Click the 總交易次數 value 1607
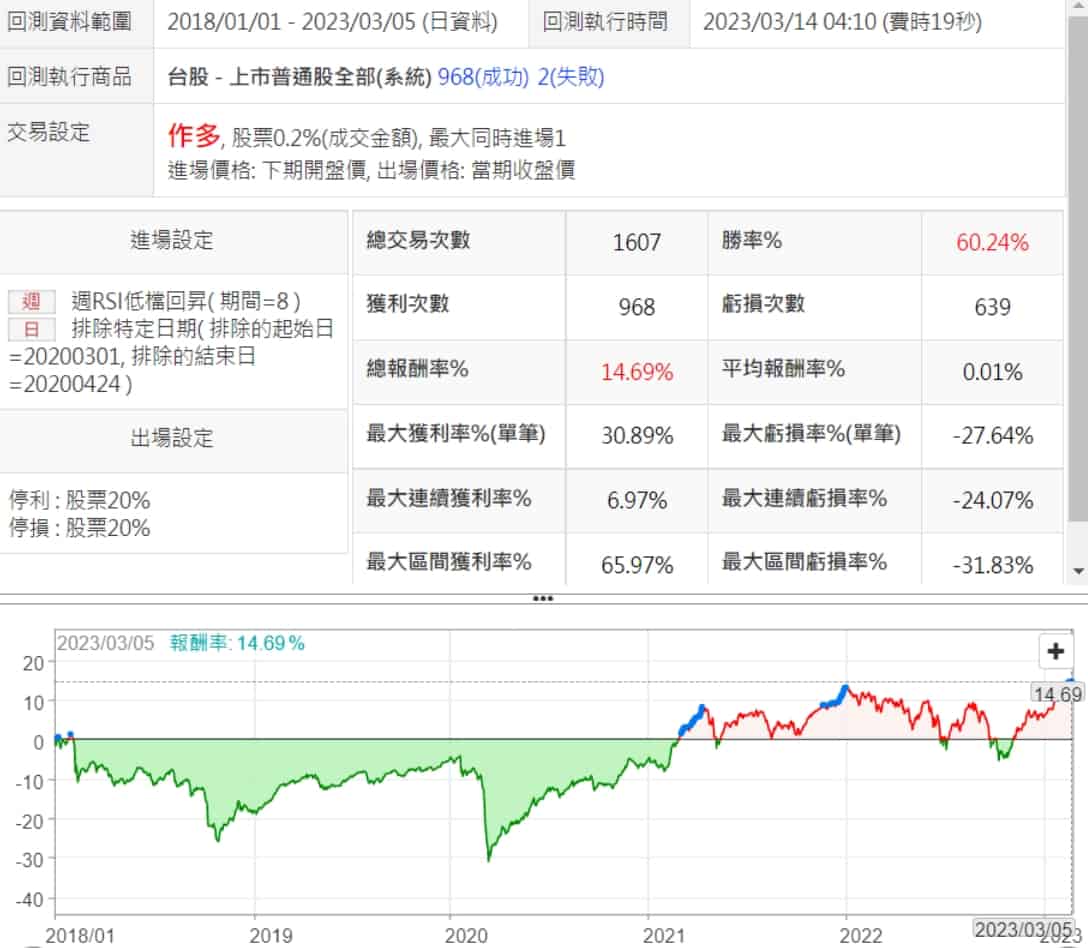The image size is (1088, 948). (636, 242)
